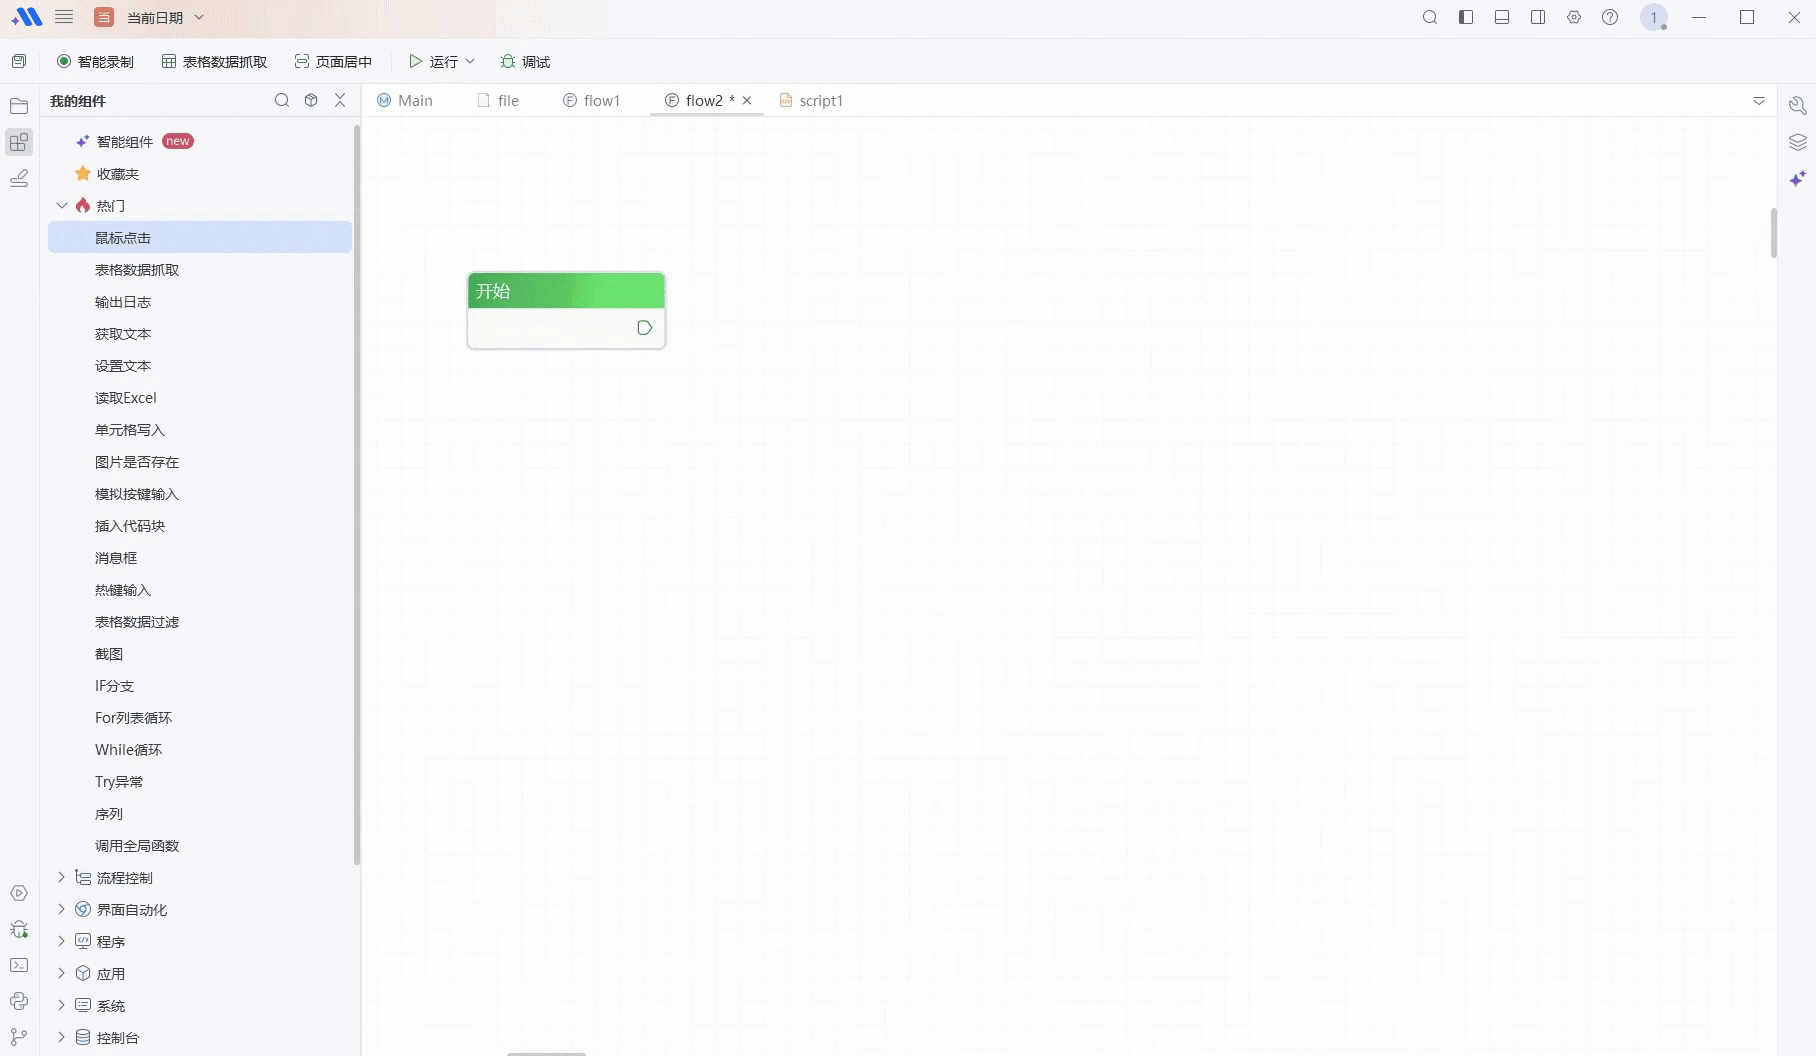Close the flow2 tab

pyautogui.click(x=747, y=100)
